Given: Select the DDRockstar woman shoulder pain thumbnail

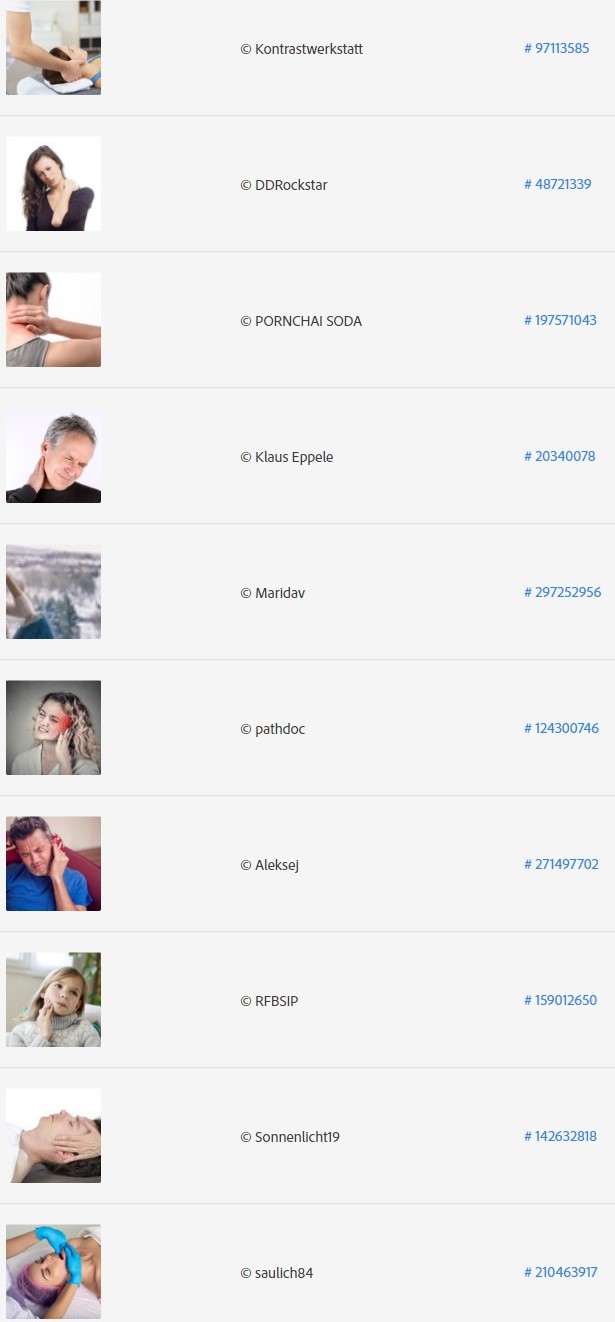Looking at the screenshot, I should point(53,184).
